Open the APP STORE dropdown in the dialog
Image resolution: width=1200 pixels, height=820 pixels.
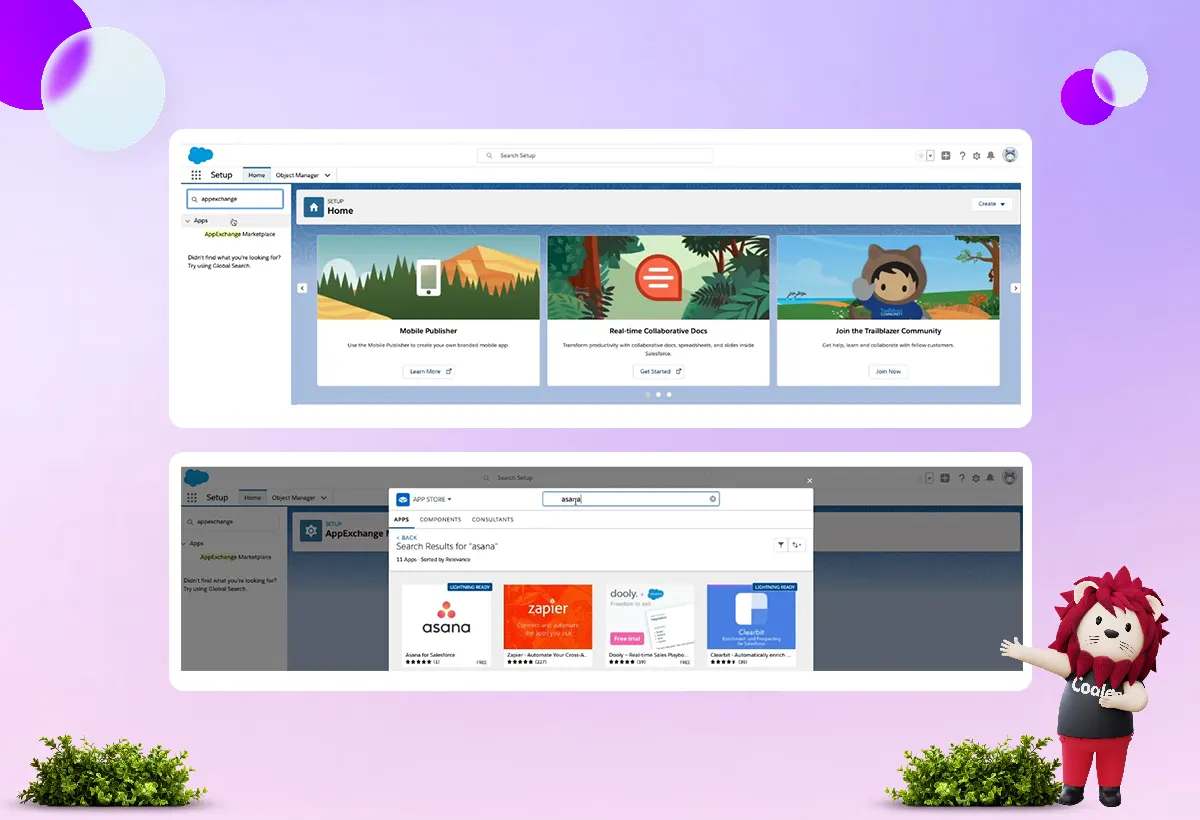pos(432,499)
